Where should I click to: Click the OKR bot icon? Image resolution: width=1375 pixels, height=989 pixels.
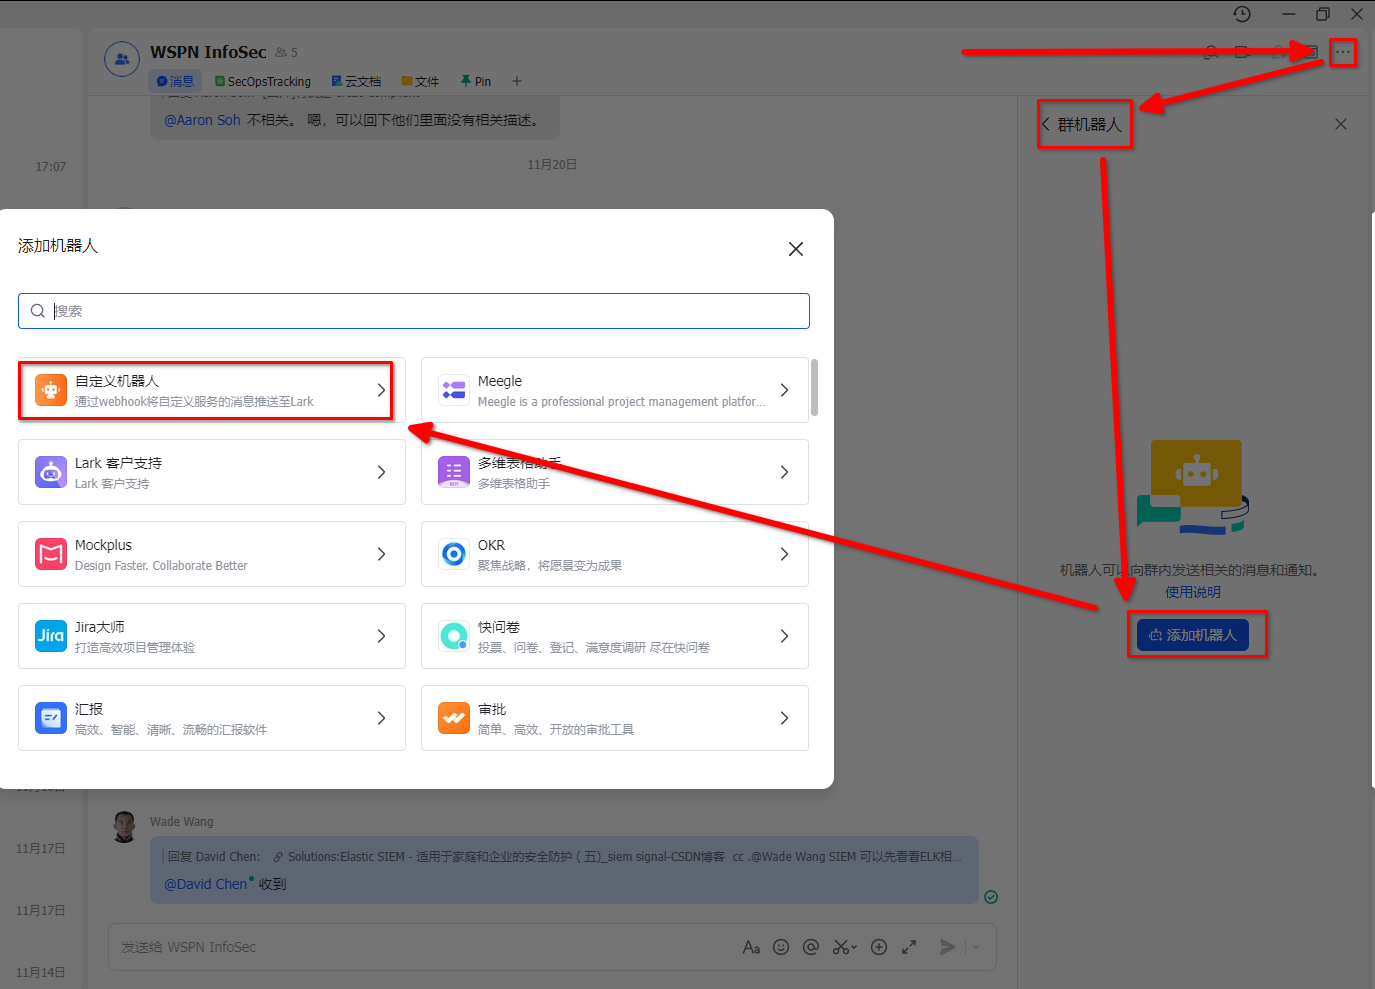[x=454, y=554]
